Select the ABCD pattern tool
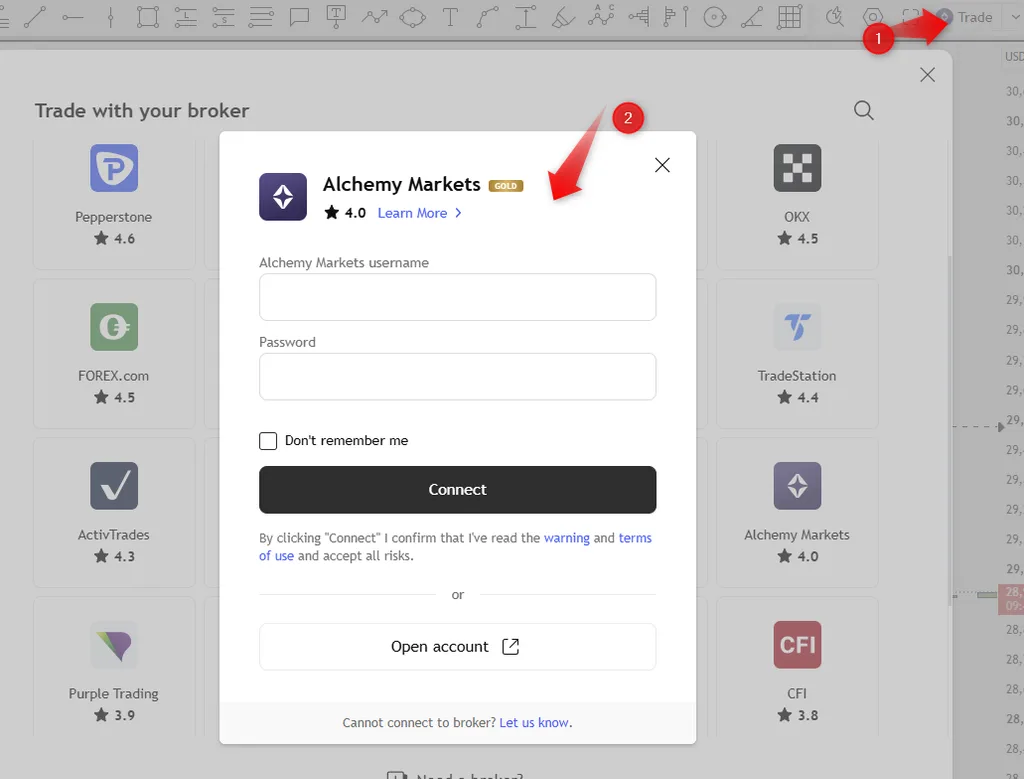 [601, 16]
